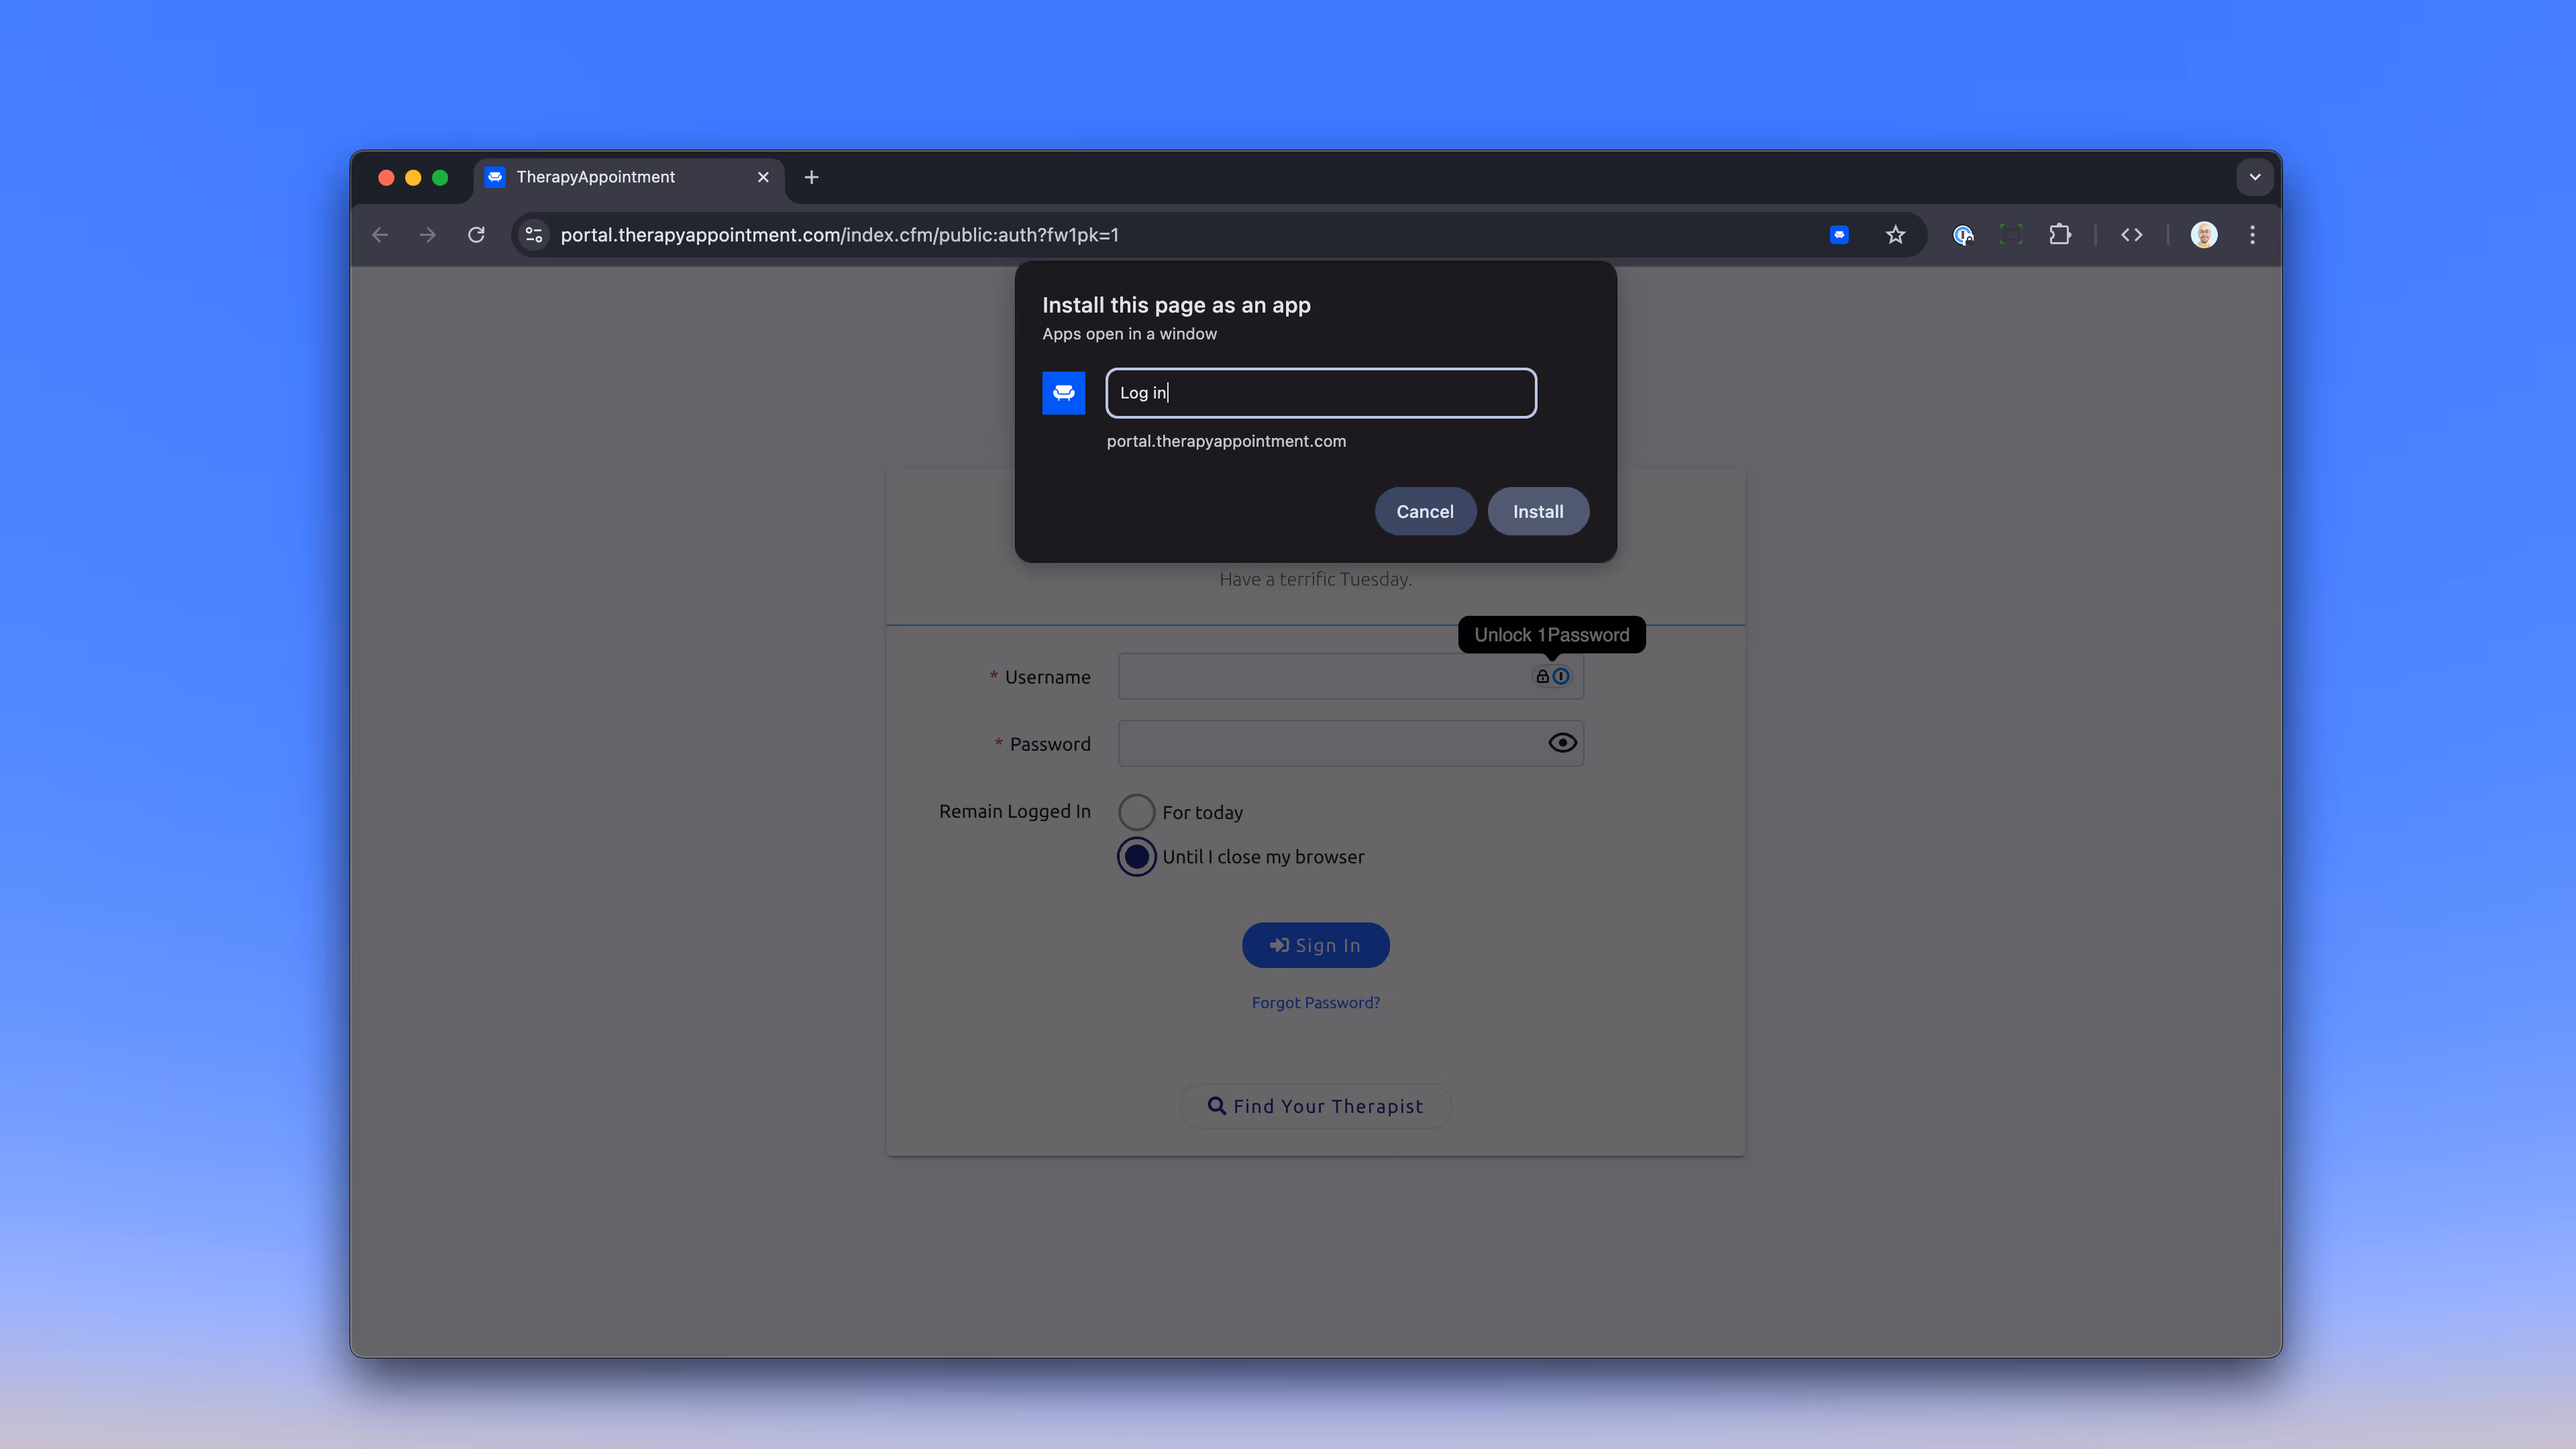Open Chrome three-dot menu
The height and width of the screenshot is (1449, 2576).
(2252, 235)
